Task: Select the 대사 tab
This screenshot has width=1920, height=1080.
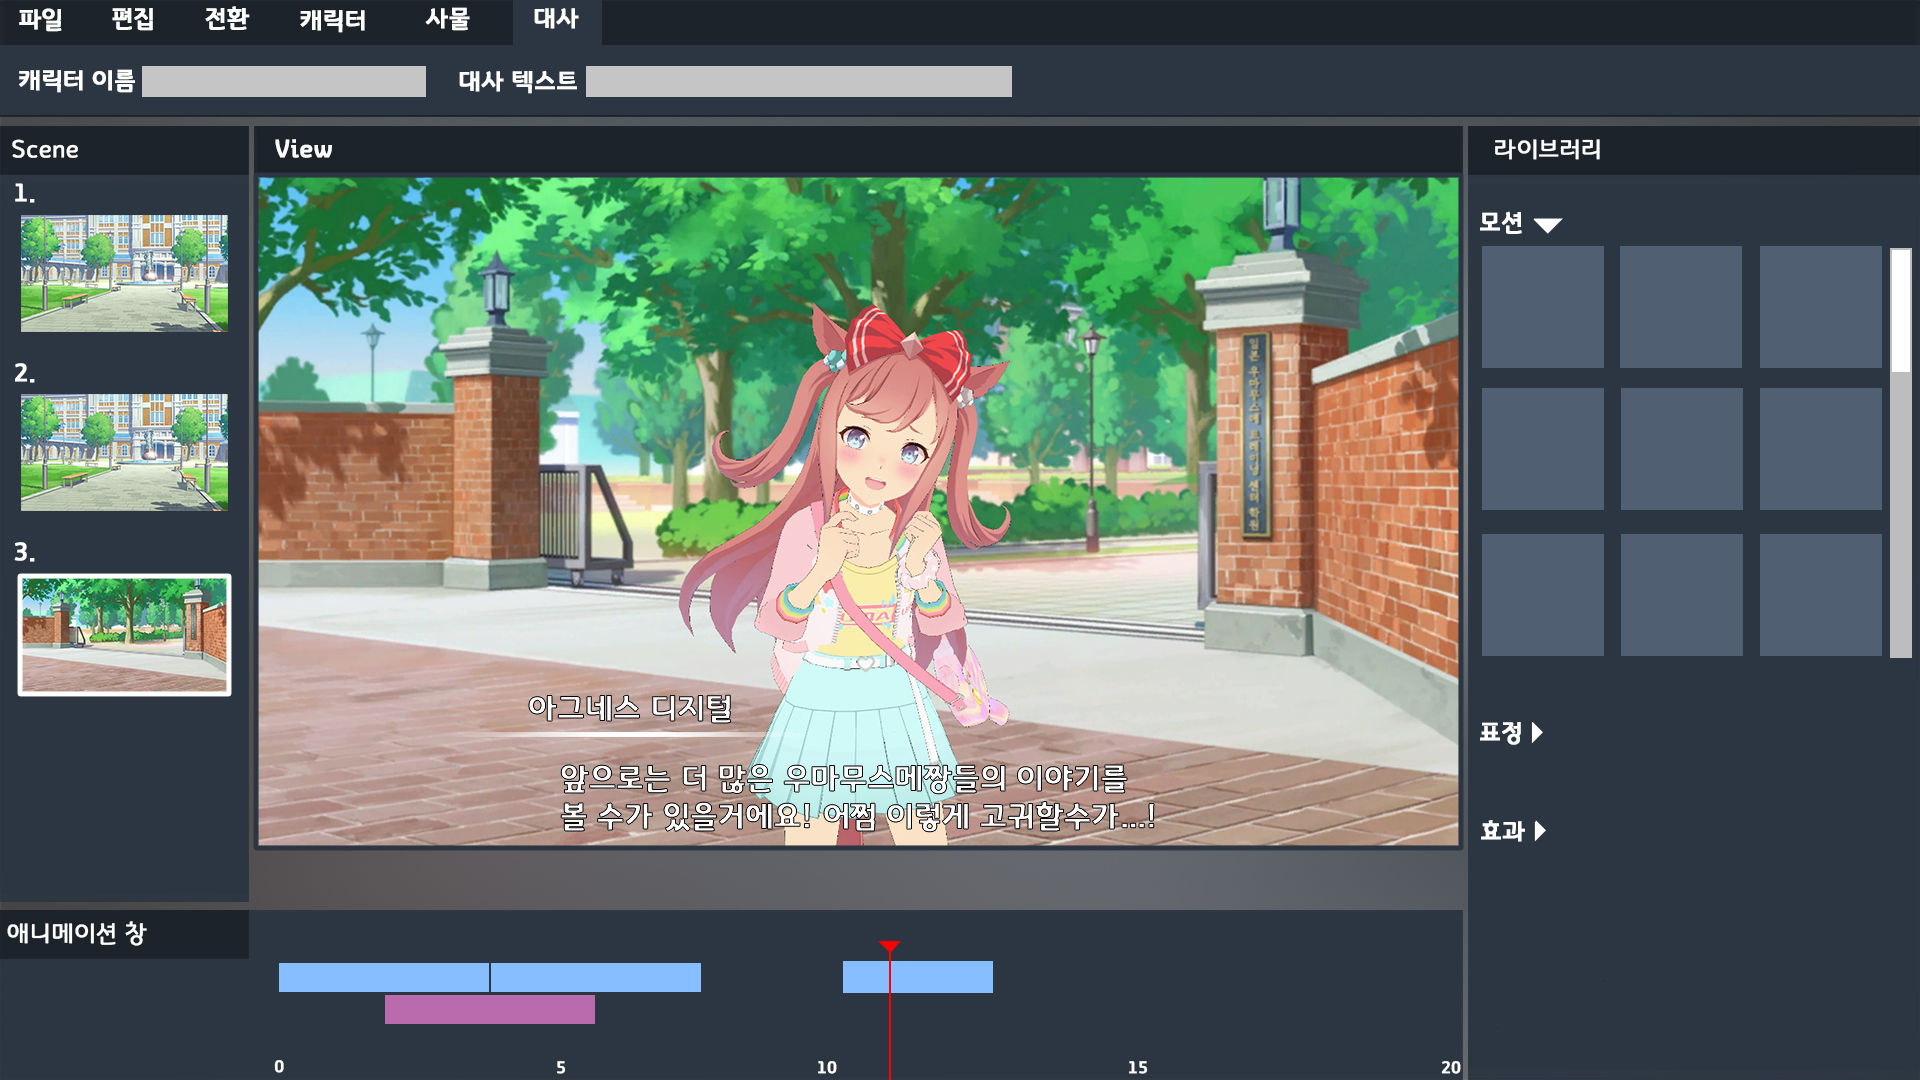Action: tap(556, 20)
